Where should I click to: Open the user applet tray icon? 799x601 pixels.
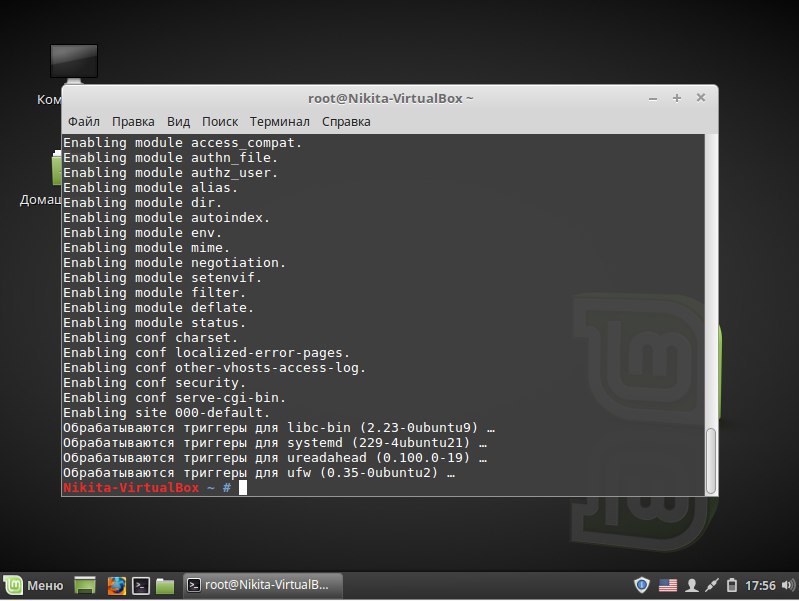click(691, 585)
